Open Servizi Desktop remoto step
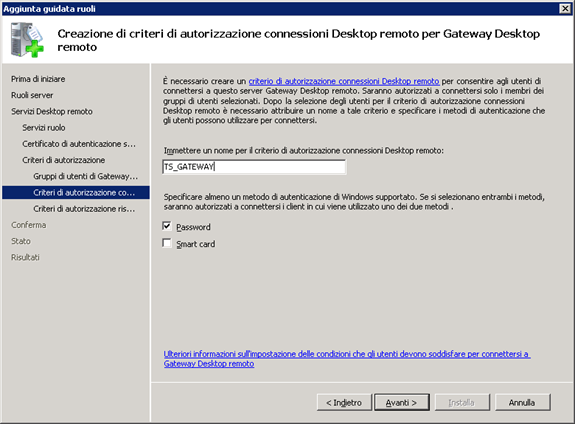 [x=52, y=111]
